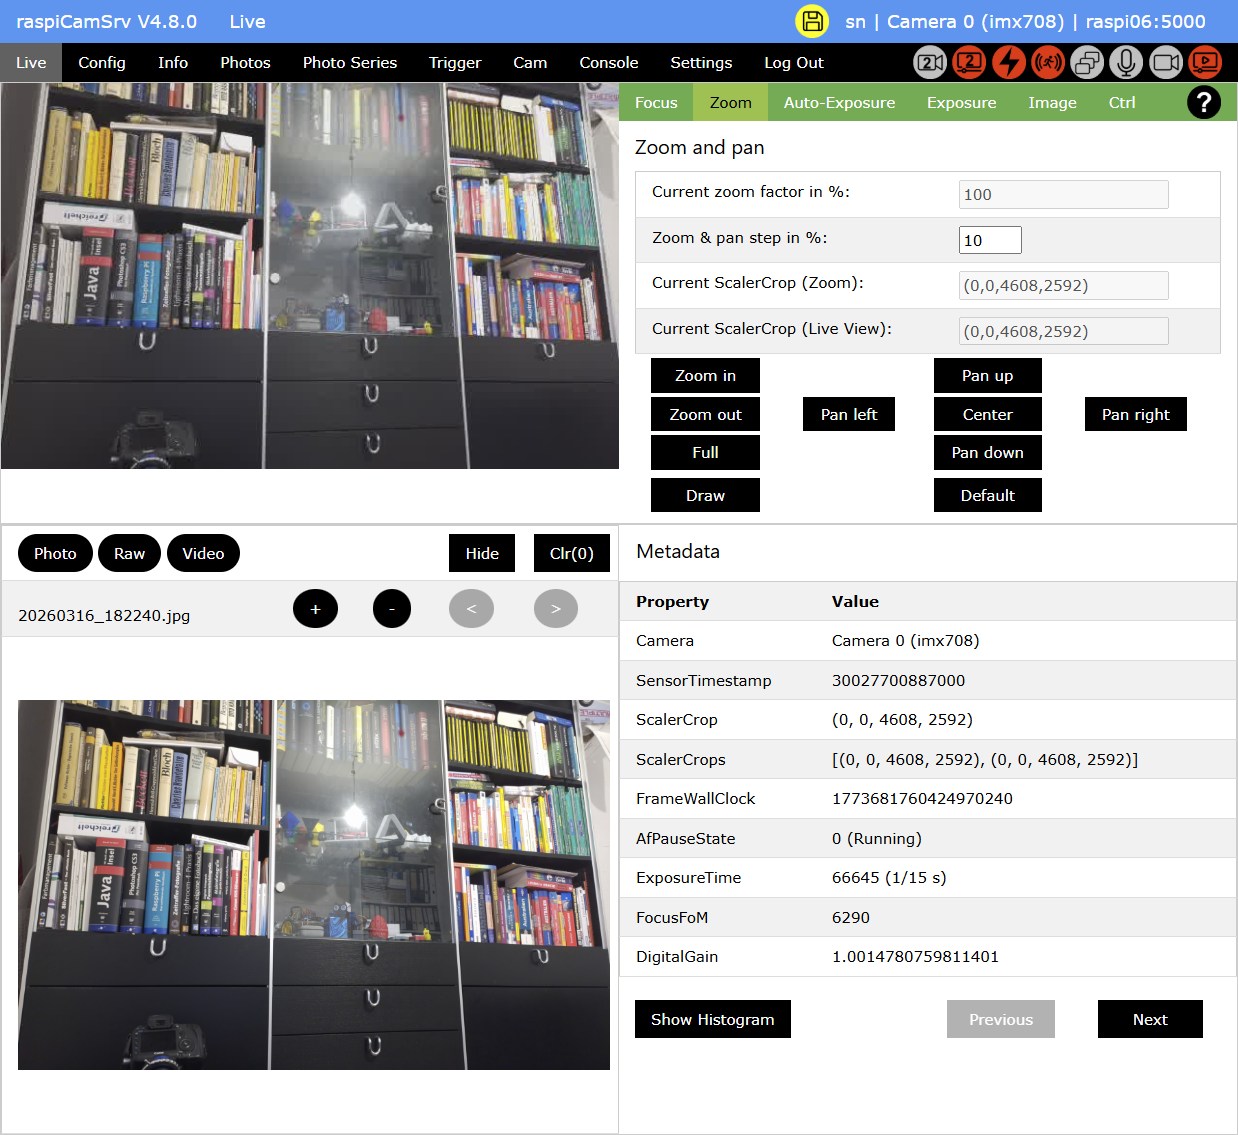Open the Focus tab

tap(656, 102)
